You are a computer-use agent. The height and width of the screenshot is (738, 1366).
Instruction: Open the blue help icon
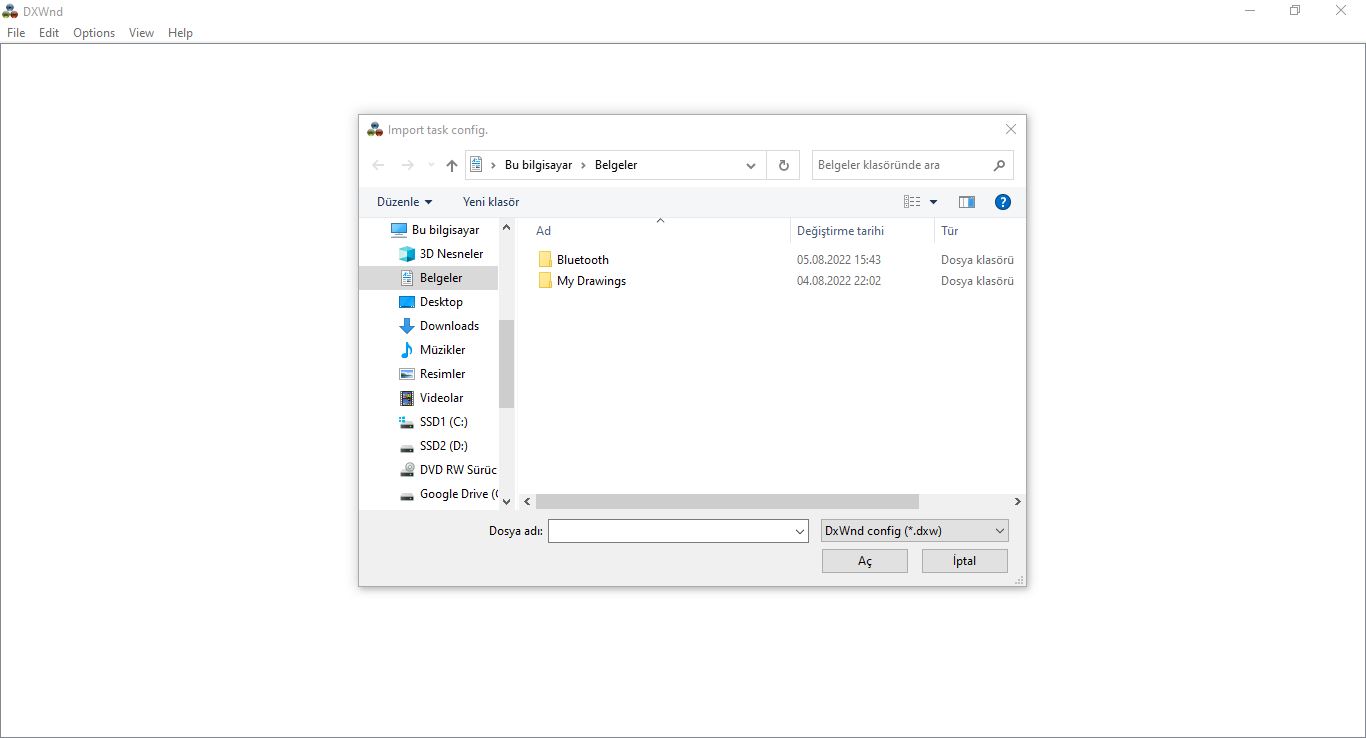[1003, 202]
